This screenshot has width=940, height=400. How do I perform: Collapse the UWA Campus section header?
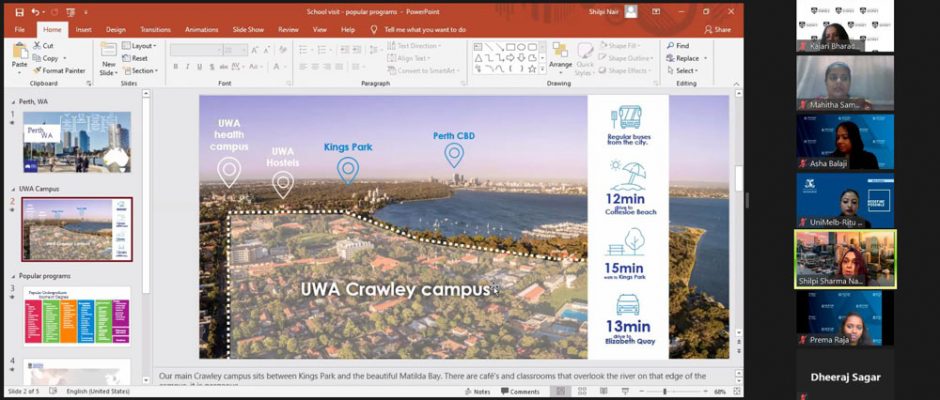click(16, 189)
